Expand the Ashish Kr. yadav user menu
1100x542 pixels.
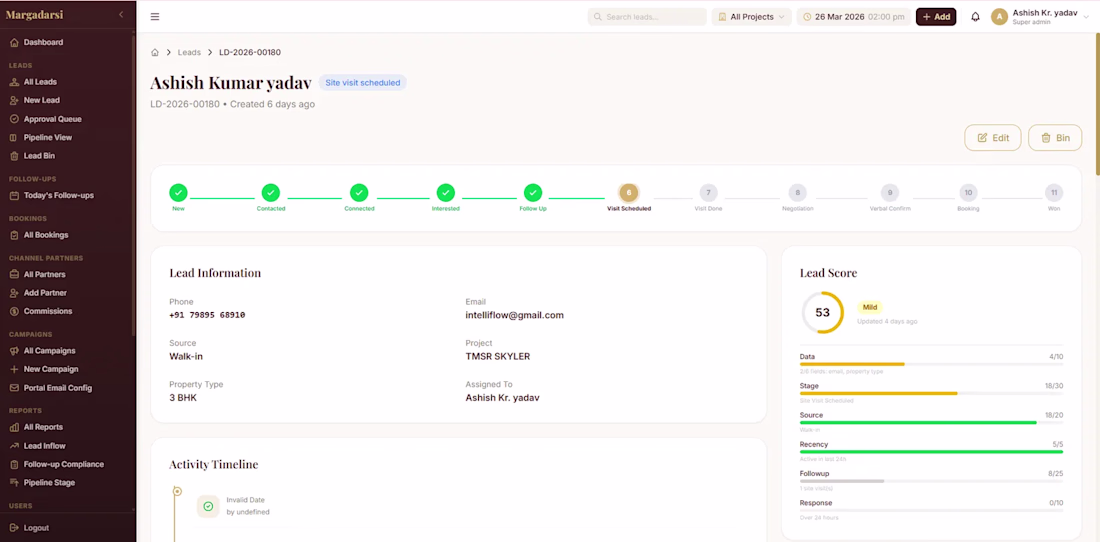point(1040,17)
